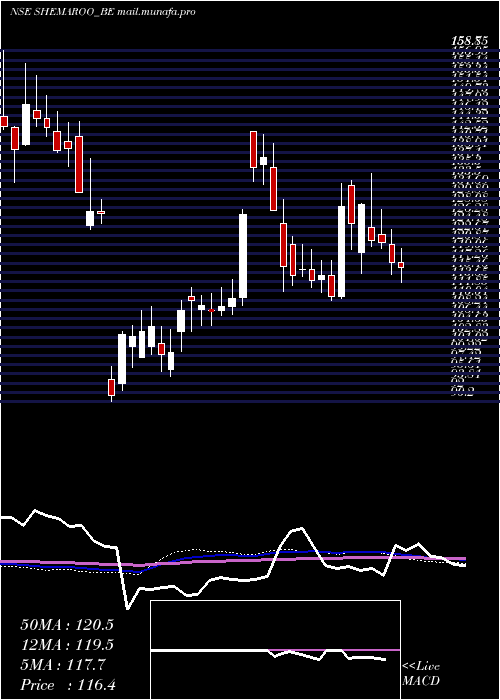This screenshot has height=700, width=500.
Task: Click the 5MA : 117.7 reading
Action: click(63, 665)
